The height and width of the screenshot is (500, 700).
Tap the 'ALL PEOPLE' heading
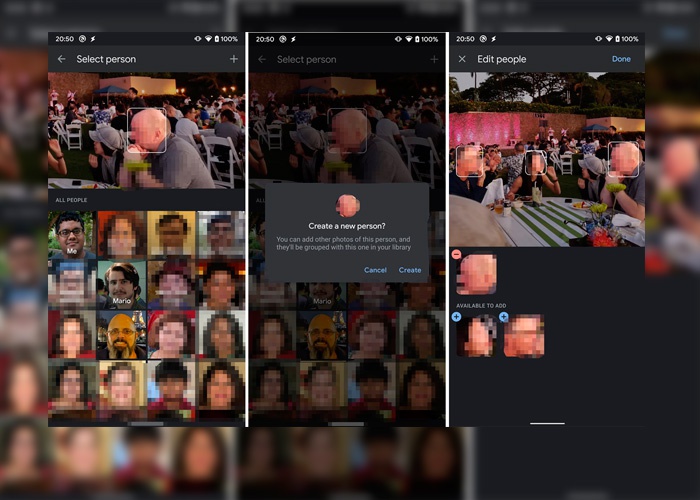(71, 200)
